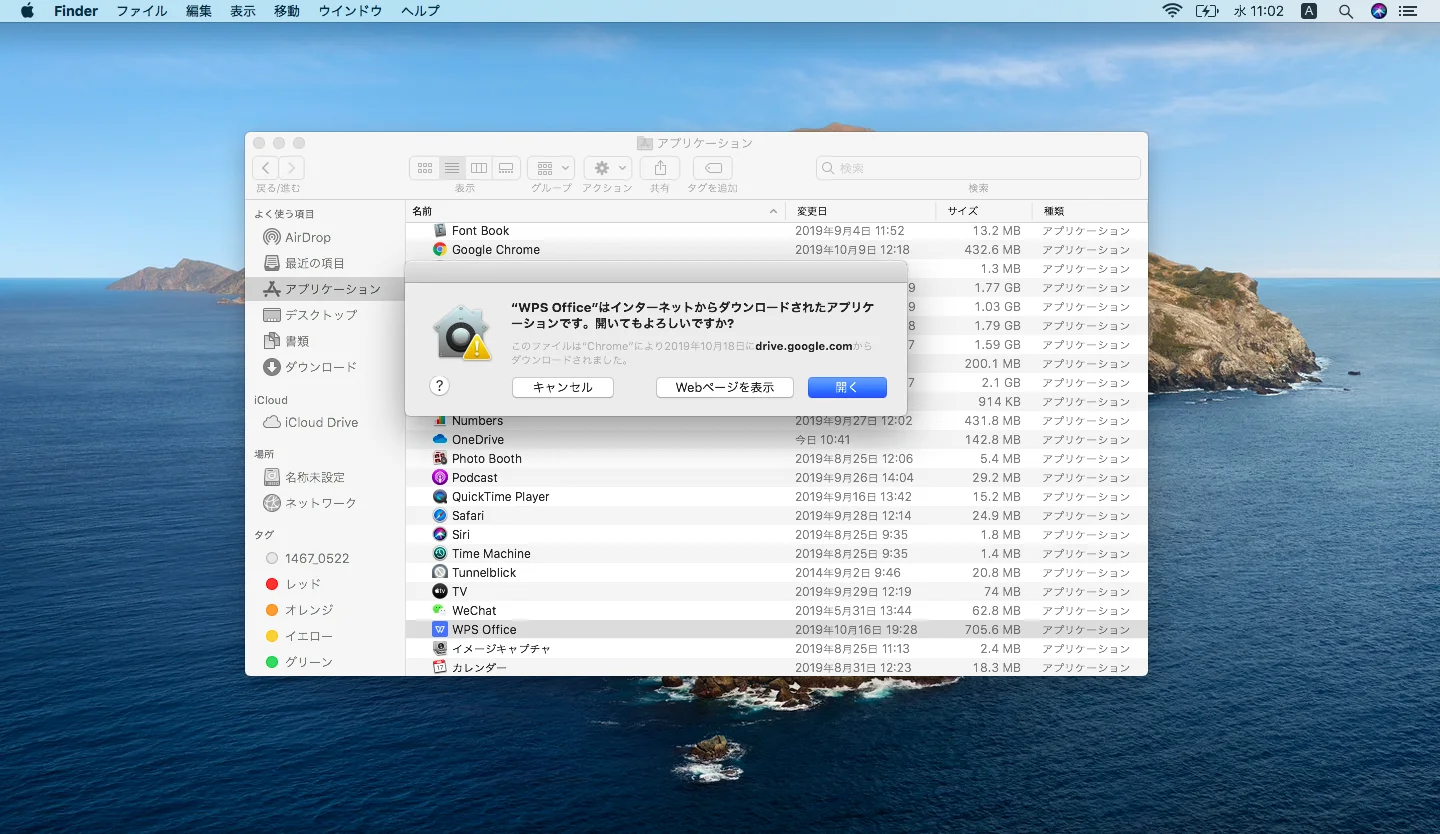The image size is (1440, 834).
Task: Open the ヘルプ menu
Action: coord(420,11)
